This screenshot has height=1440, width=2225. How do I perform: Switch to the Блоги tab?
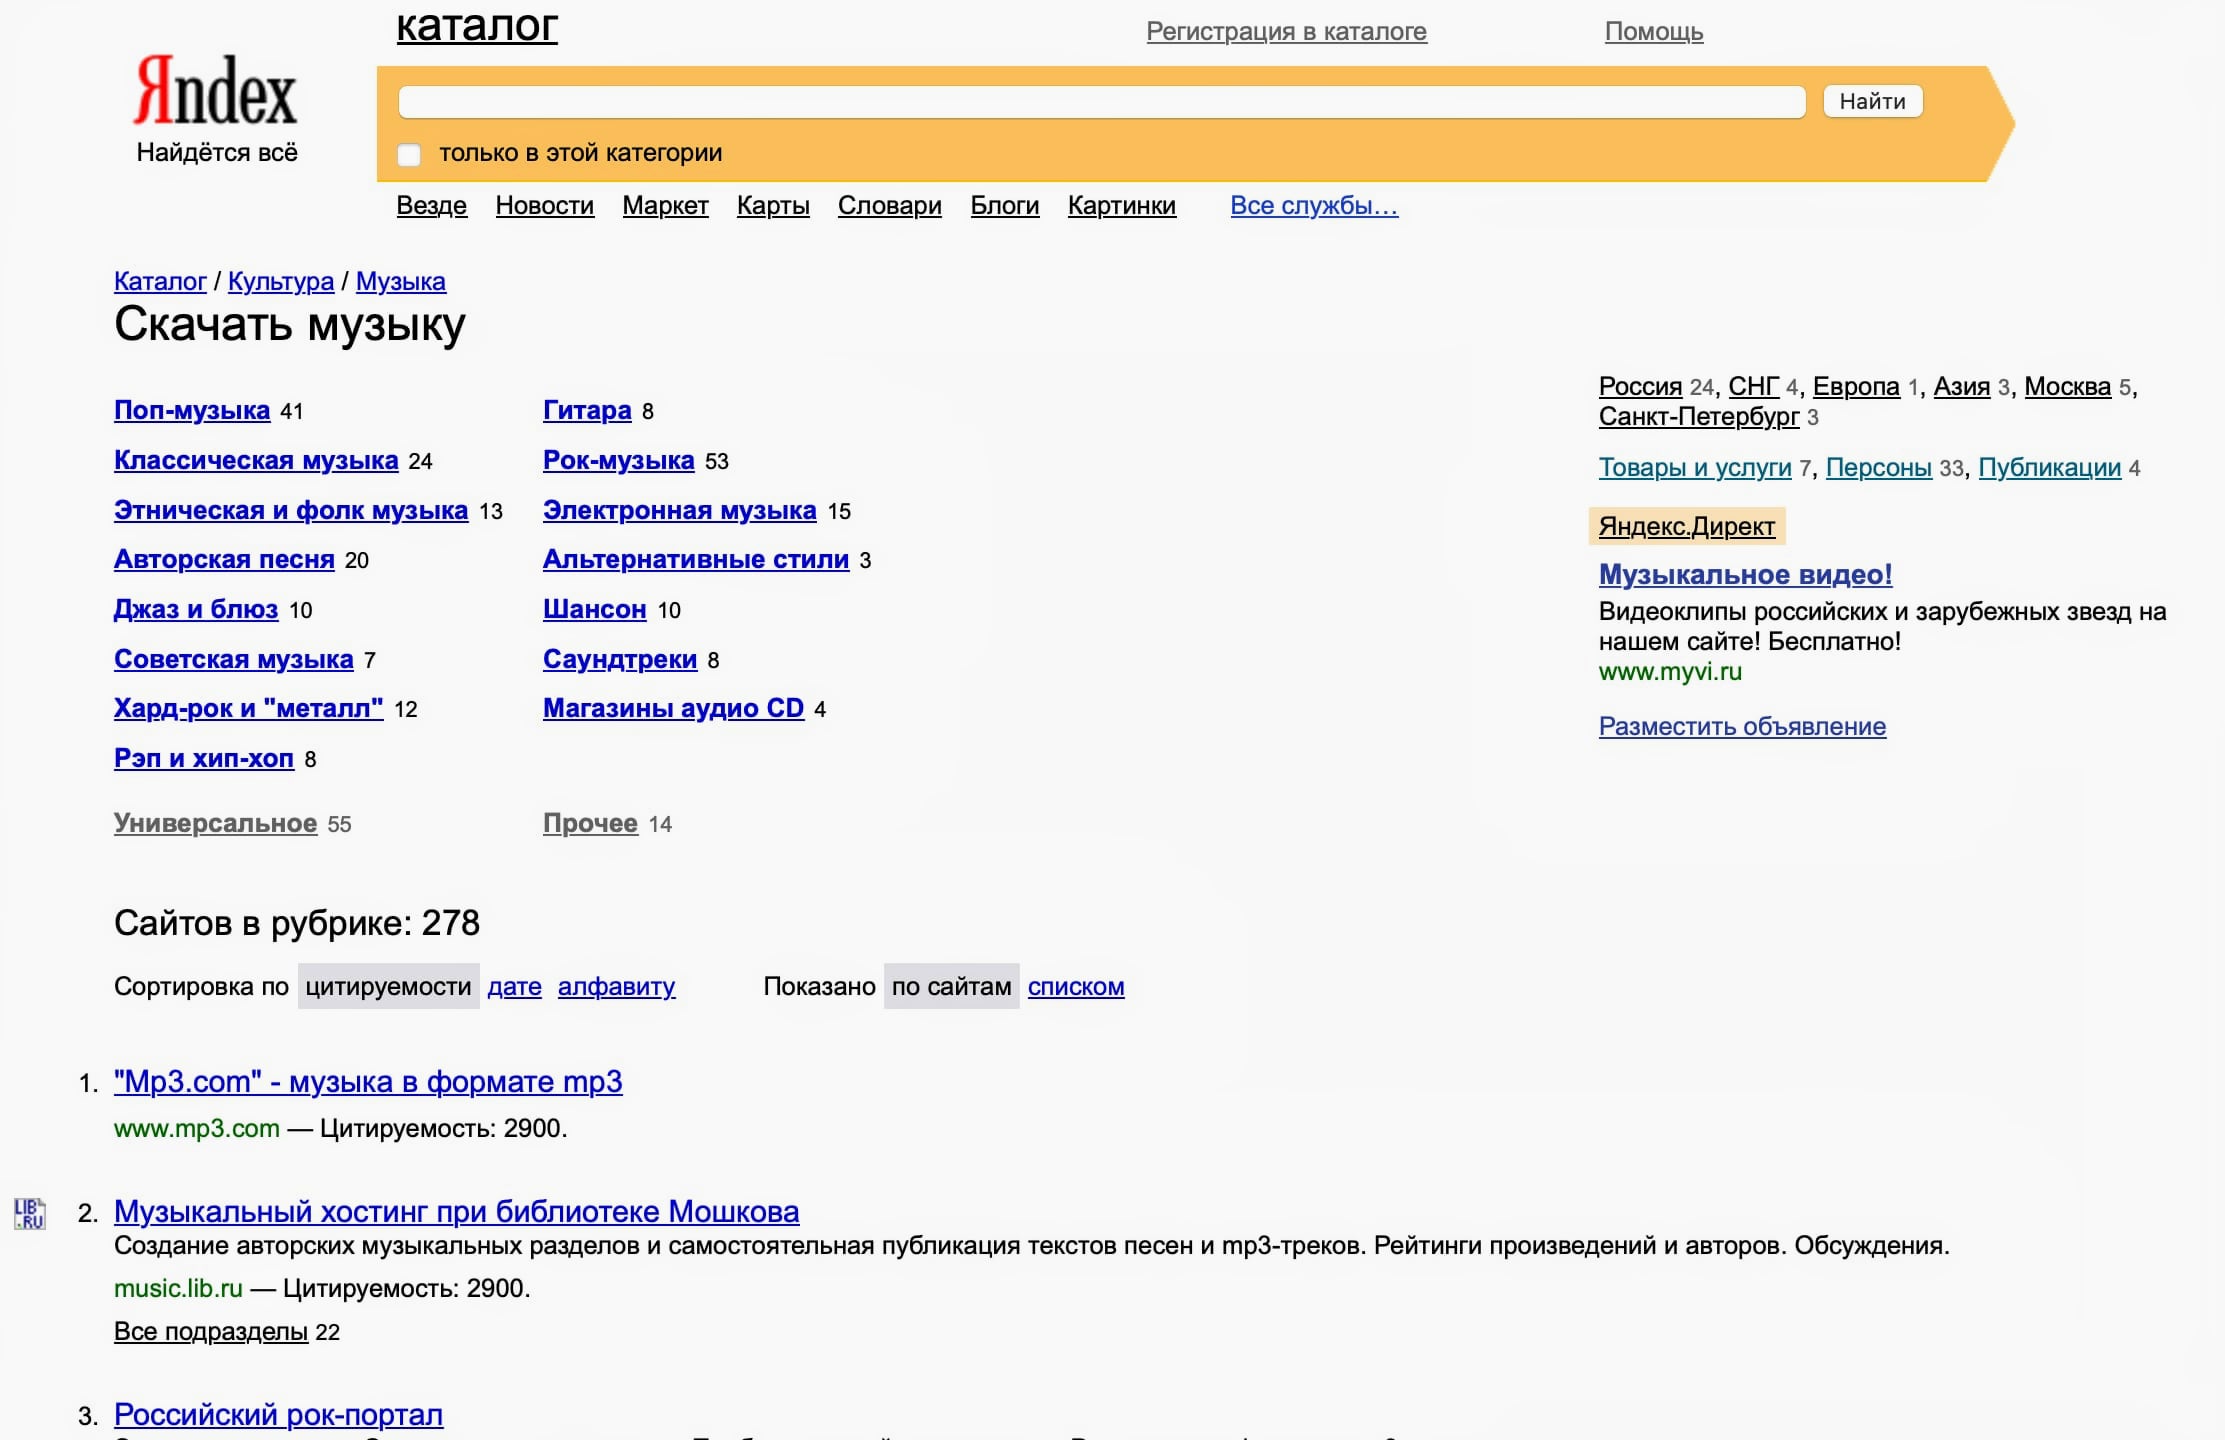tap(1005, 206)
